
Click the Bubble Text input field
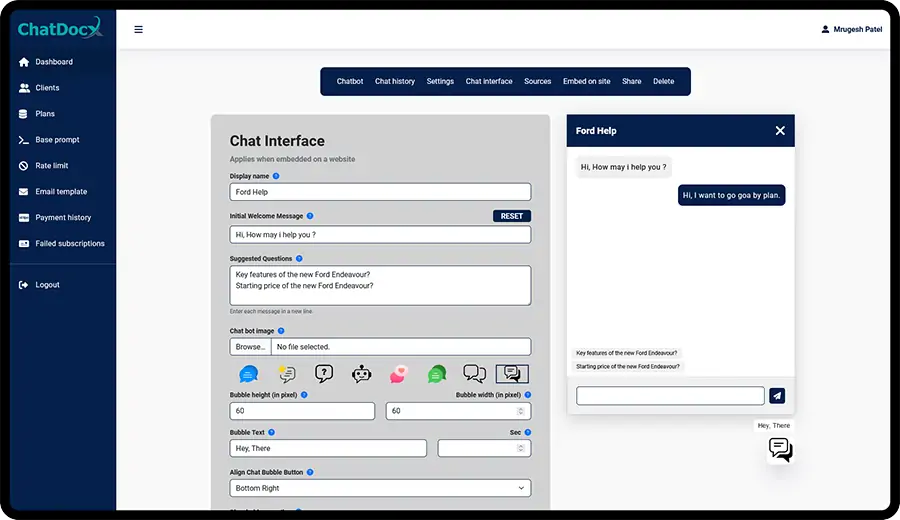coord(328,449)
